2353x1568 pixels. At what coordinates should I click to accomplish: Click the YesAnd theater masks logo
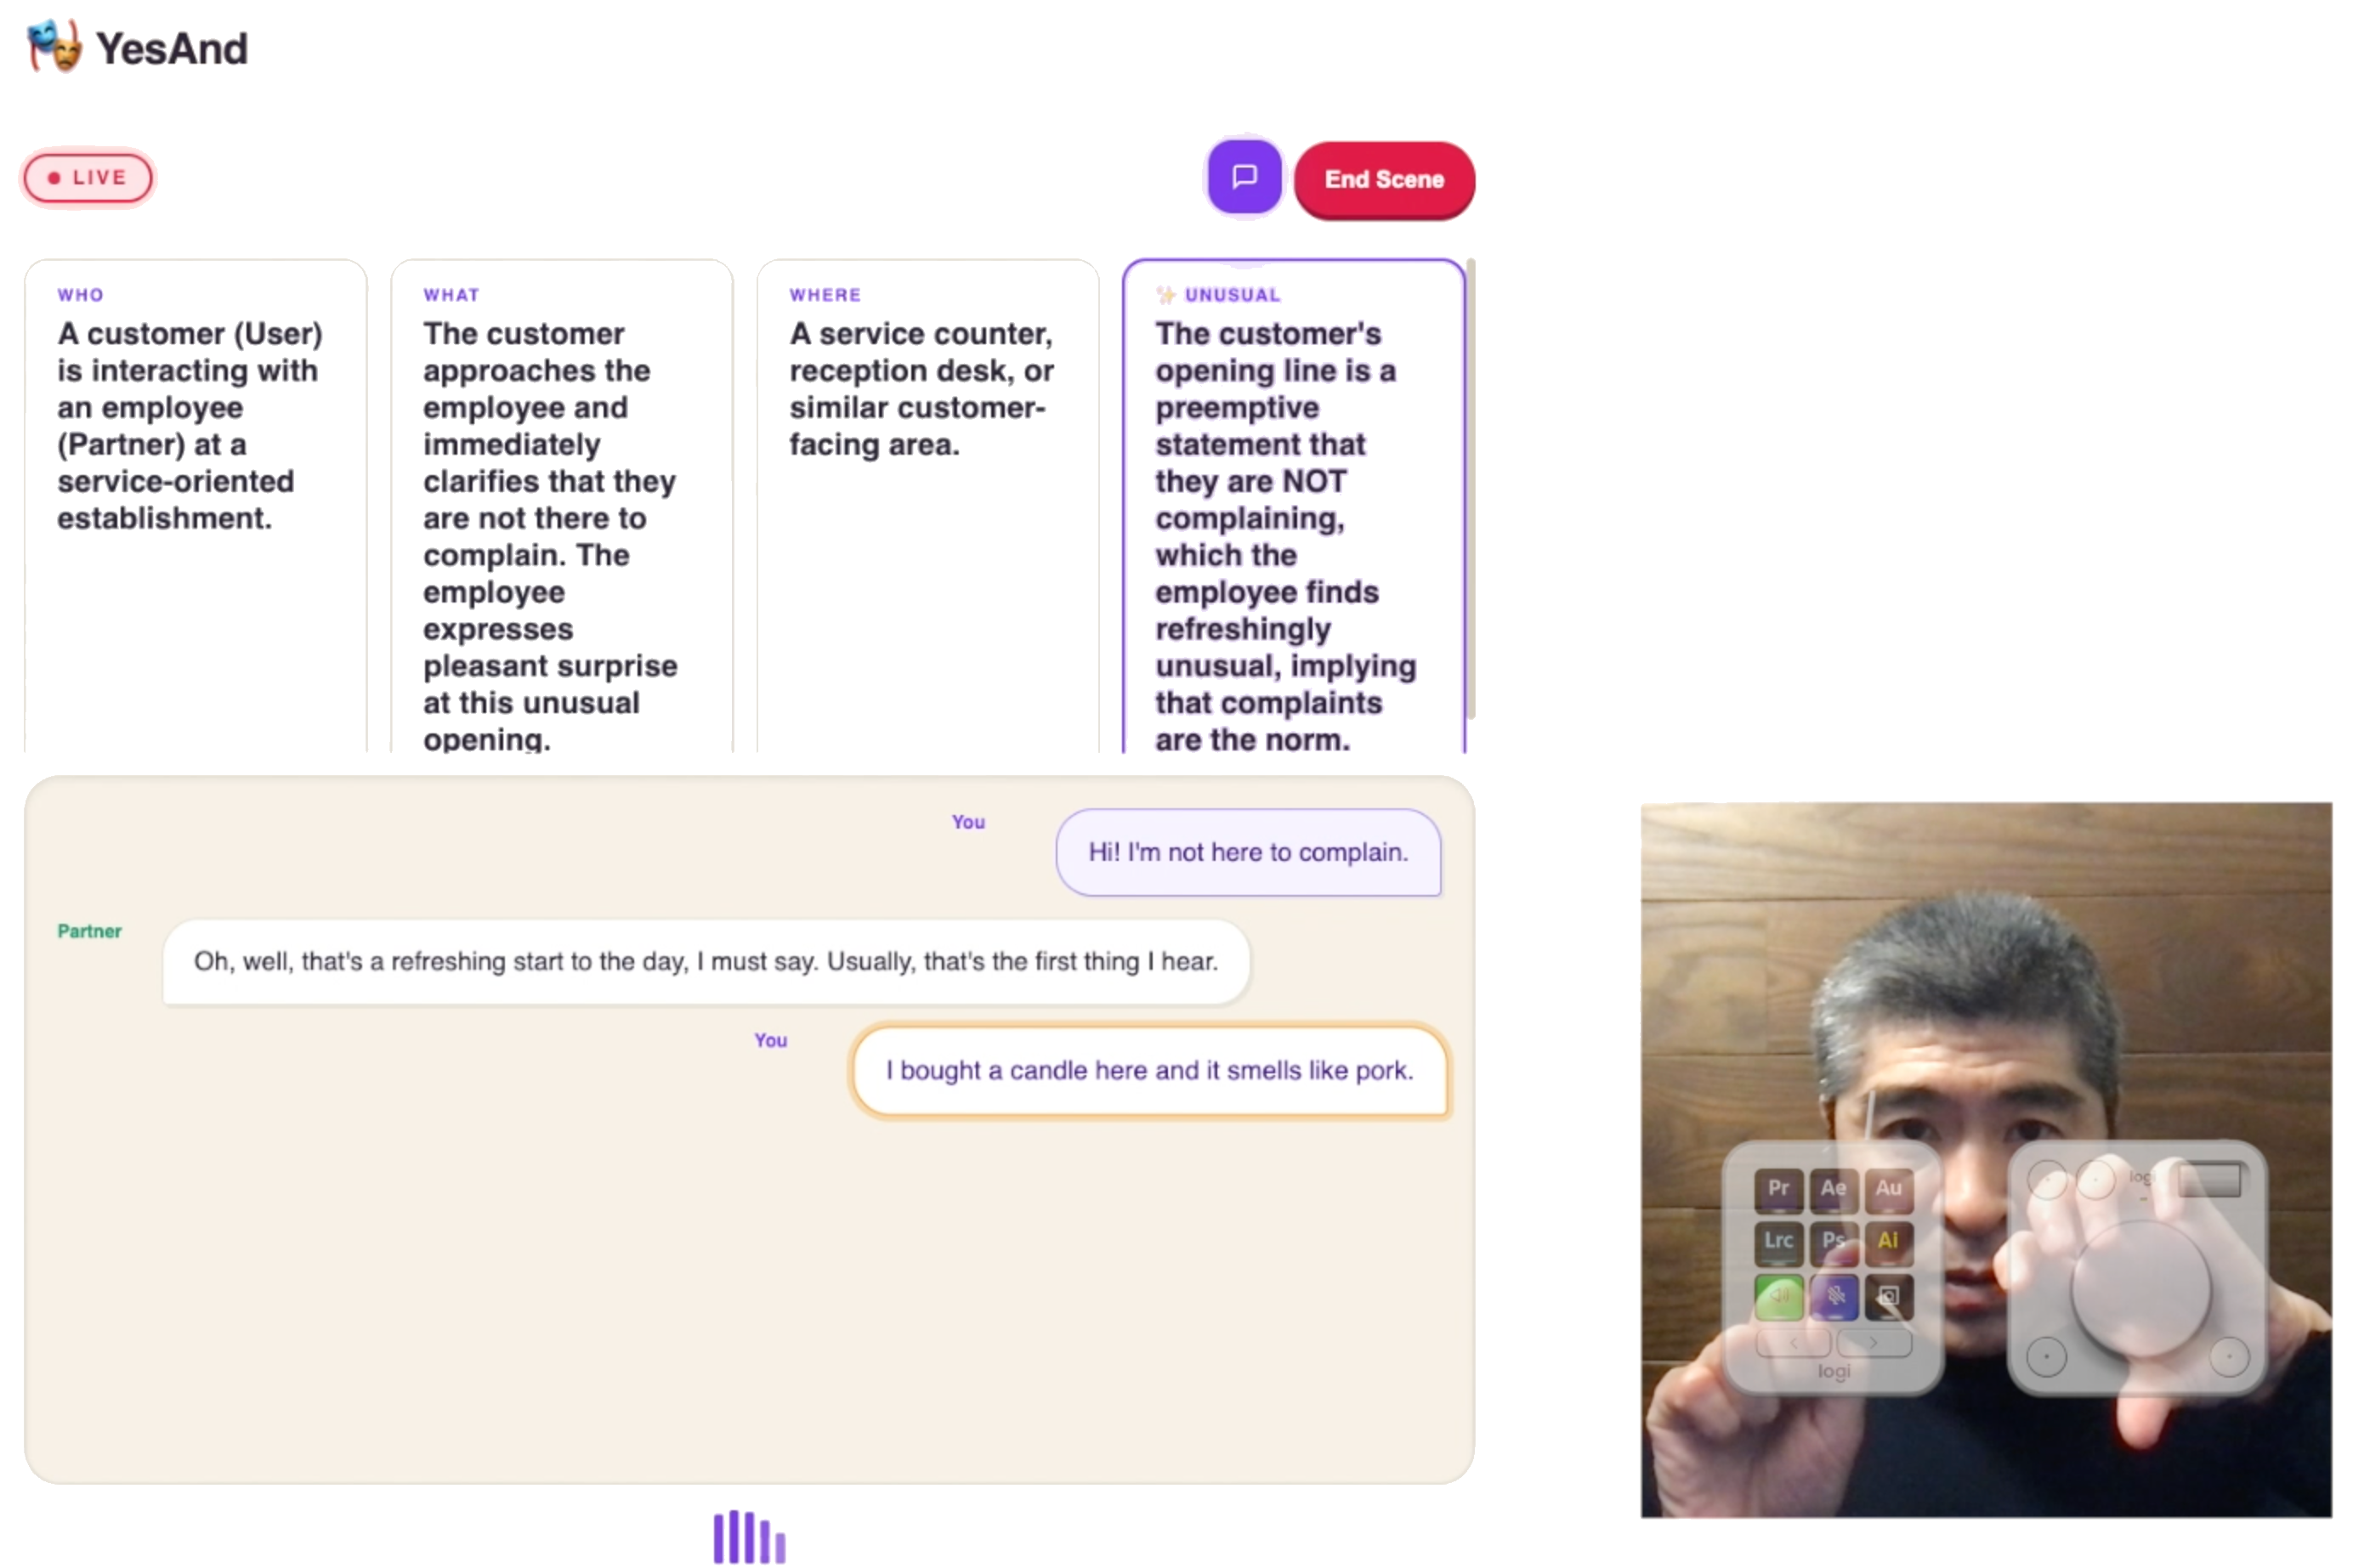tap(54, 46)
